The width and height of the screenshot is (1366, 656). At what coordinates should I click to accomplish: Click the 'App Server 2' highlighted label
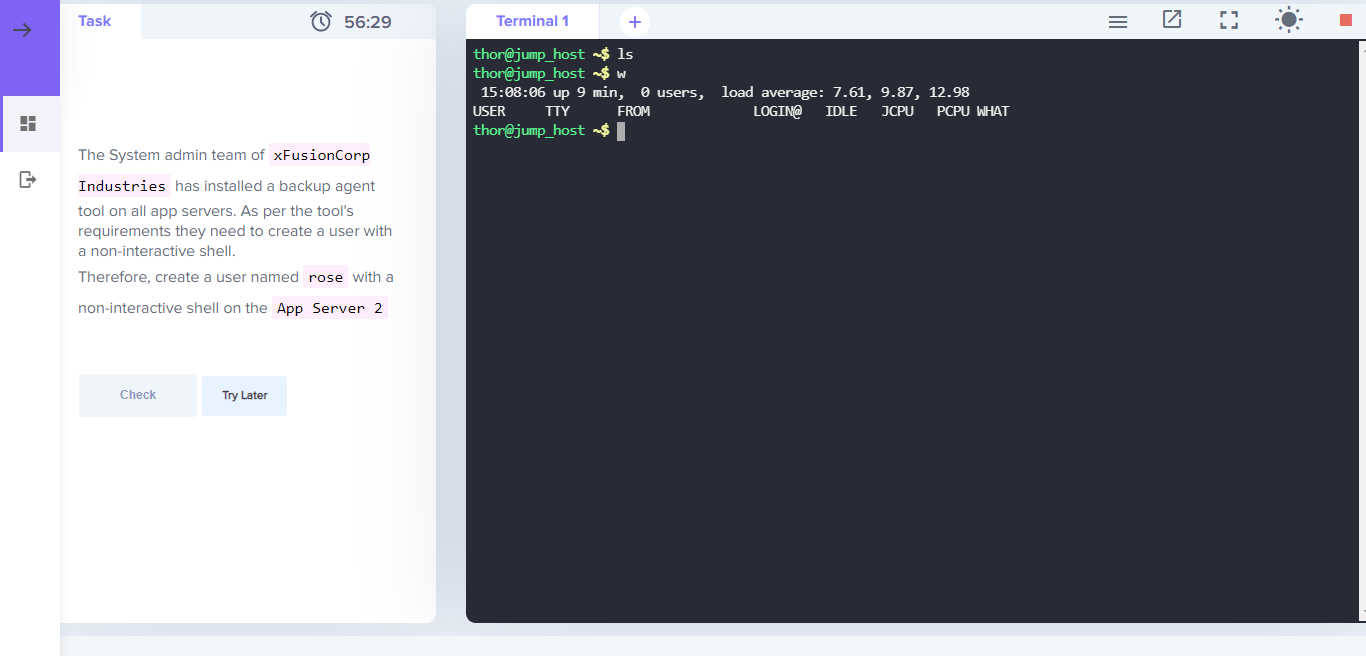pos(330,308)
